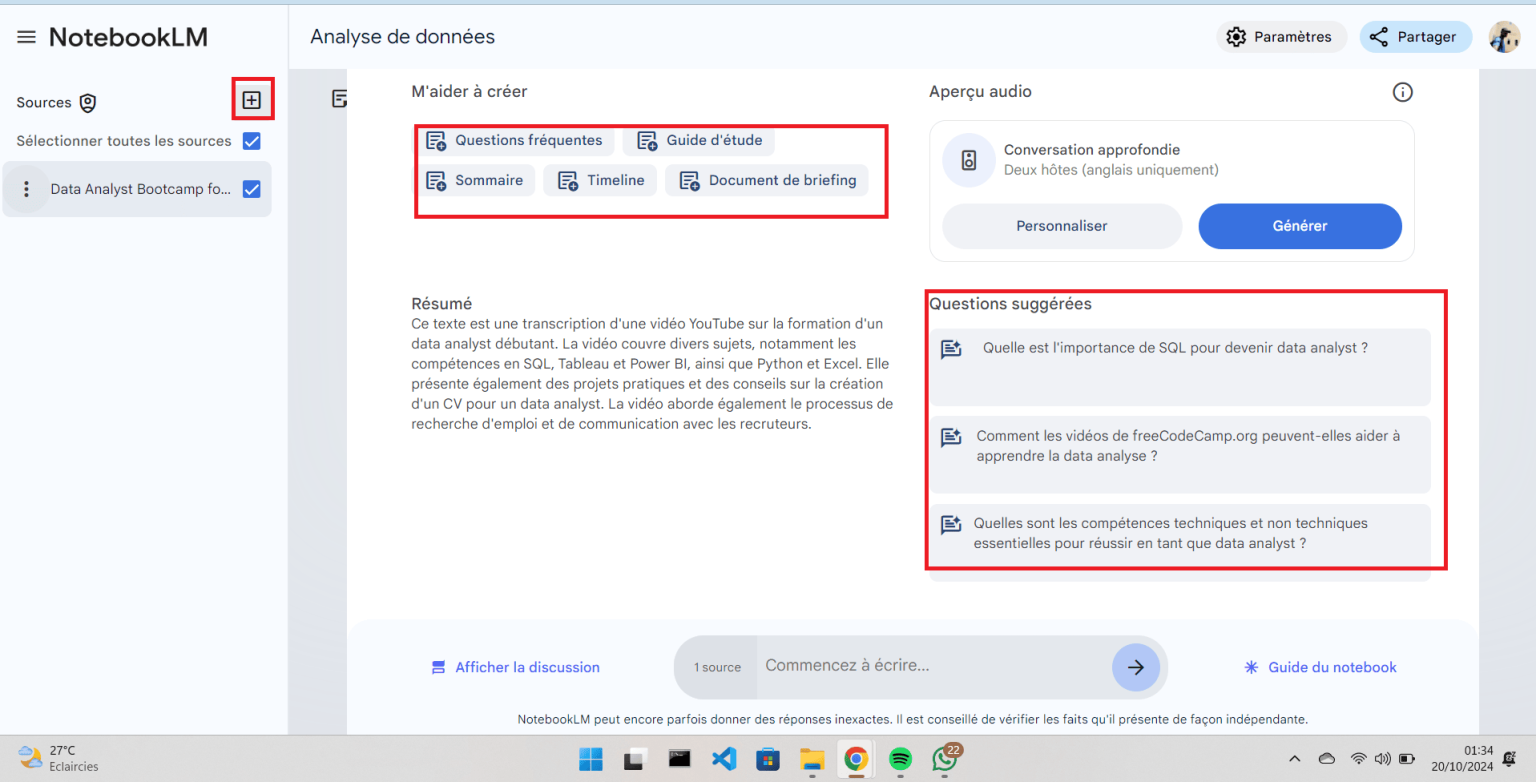The width and height of the screenshot is (1536, 782).
Task: Uncheck Sélectionner toutes les sources
Action: [x=251, y=140]
